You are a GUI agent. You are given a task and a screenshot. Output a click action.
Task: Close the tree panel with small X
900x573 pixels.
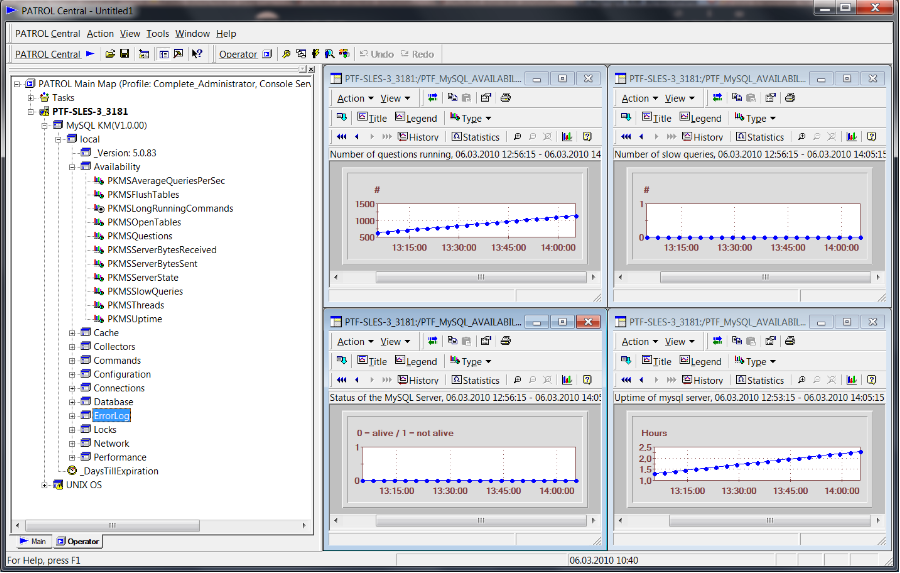tap(311, 69)
